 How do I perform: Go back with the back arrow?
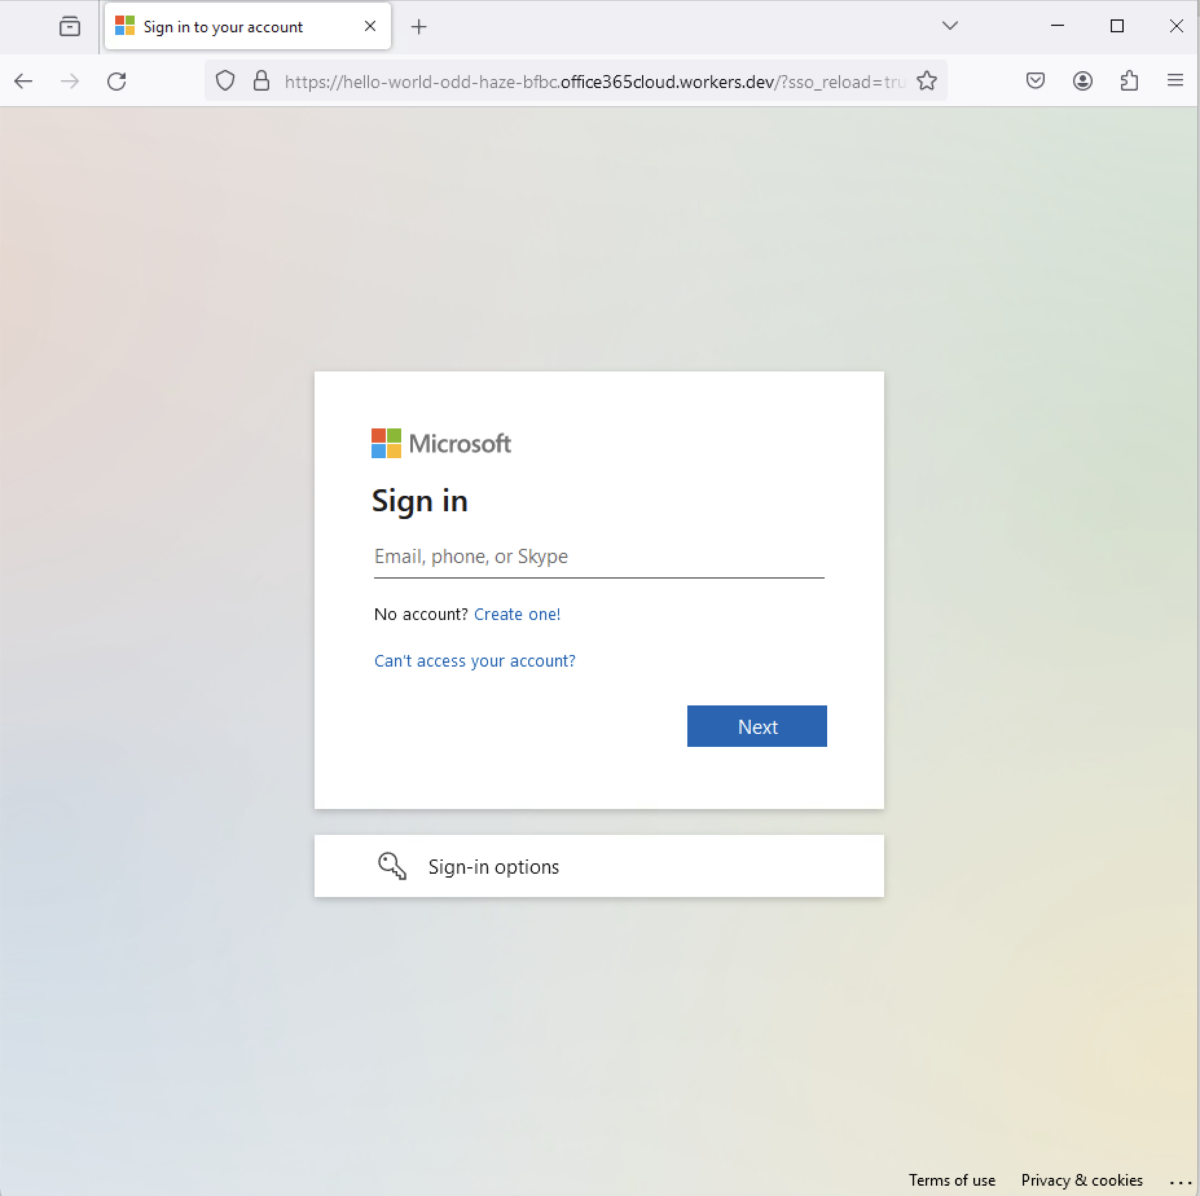(24, 81)
